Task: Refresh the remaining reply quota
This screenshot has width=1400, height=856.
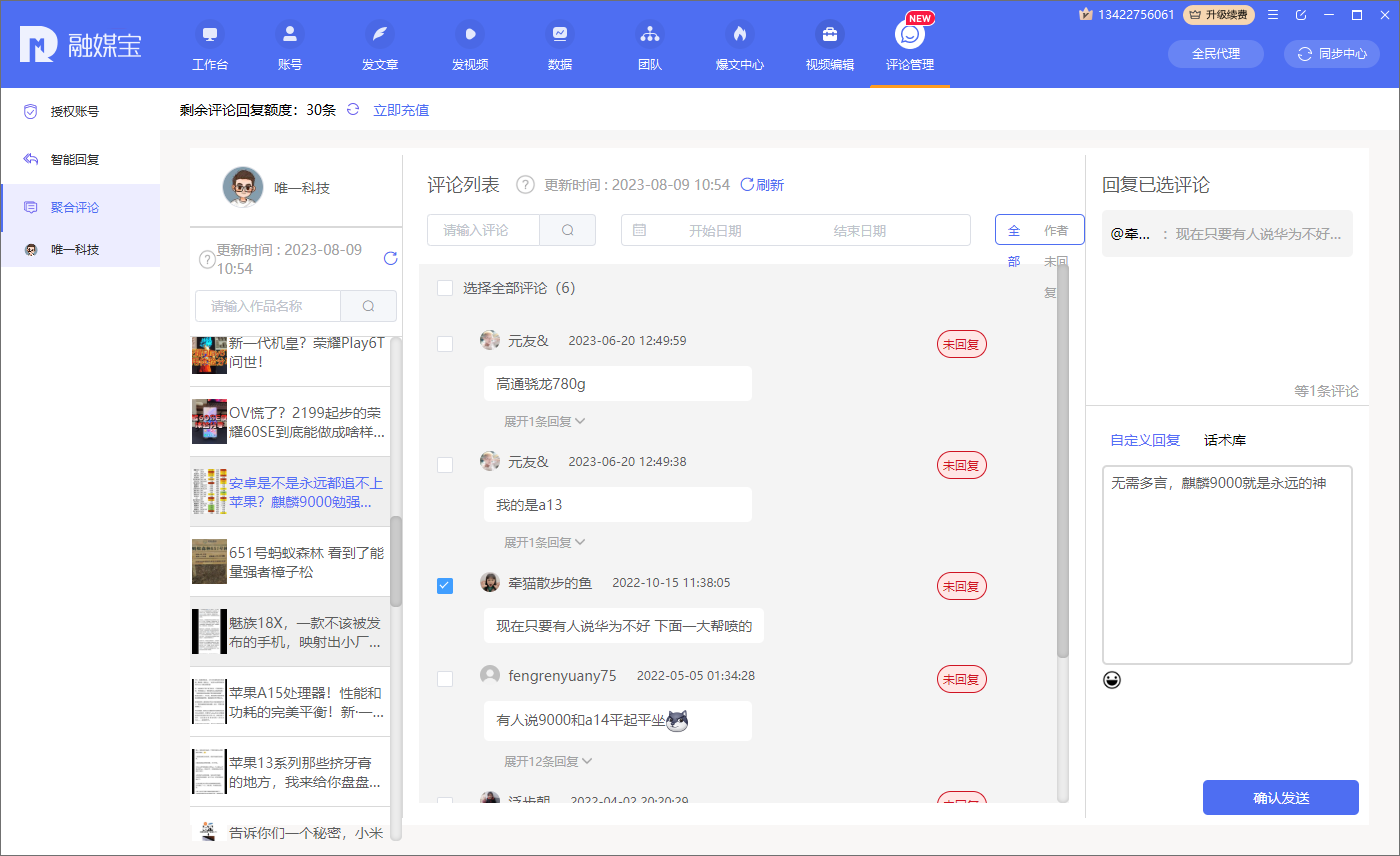Action: click(352, 109)
